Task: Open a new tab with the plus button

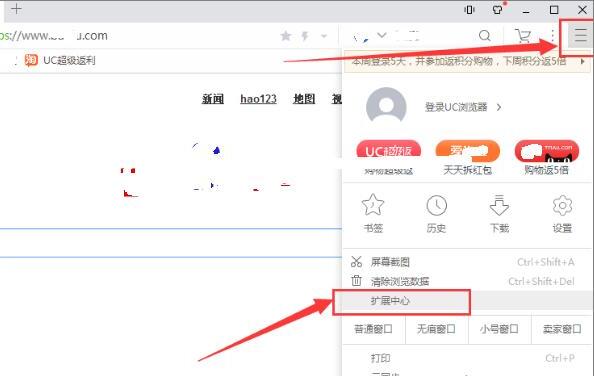Action: click(x=16, y=9)
